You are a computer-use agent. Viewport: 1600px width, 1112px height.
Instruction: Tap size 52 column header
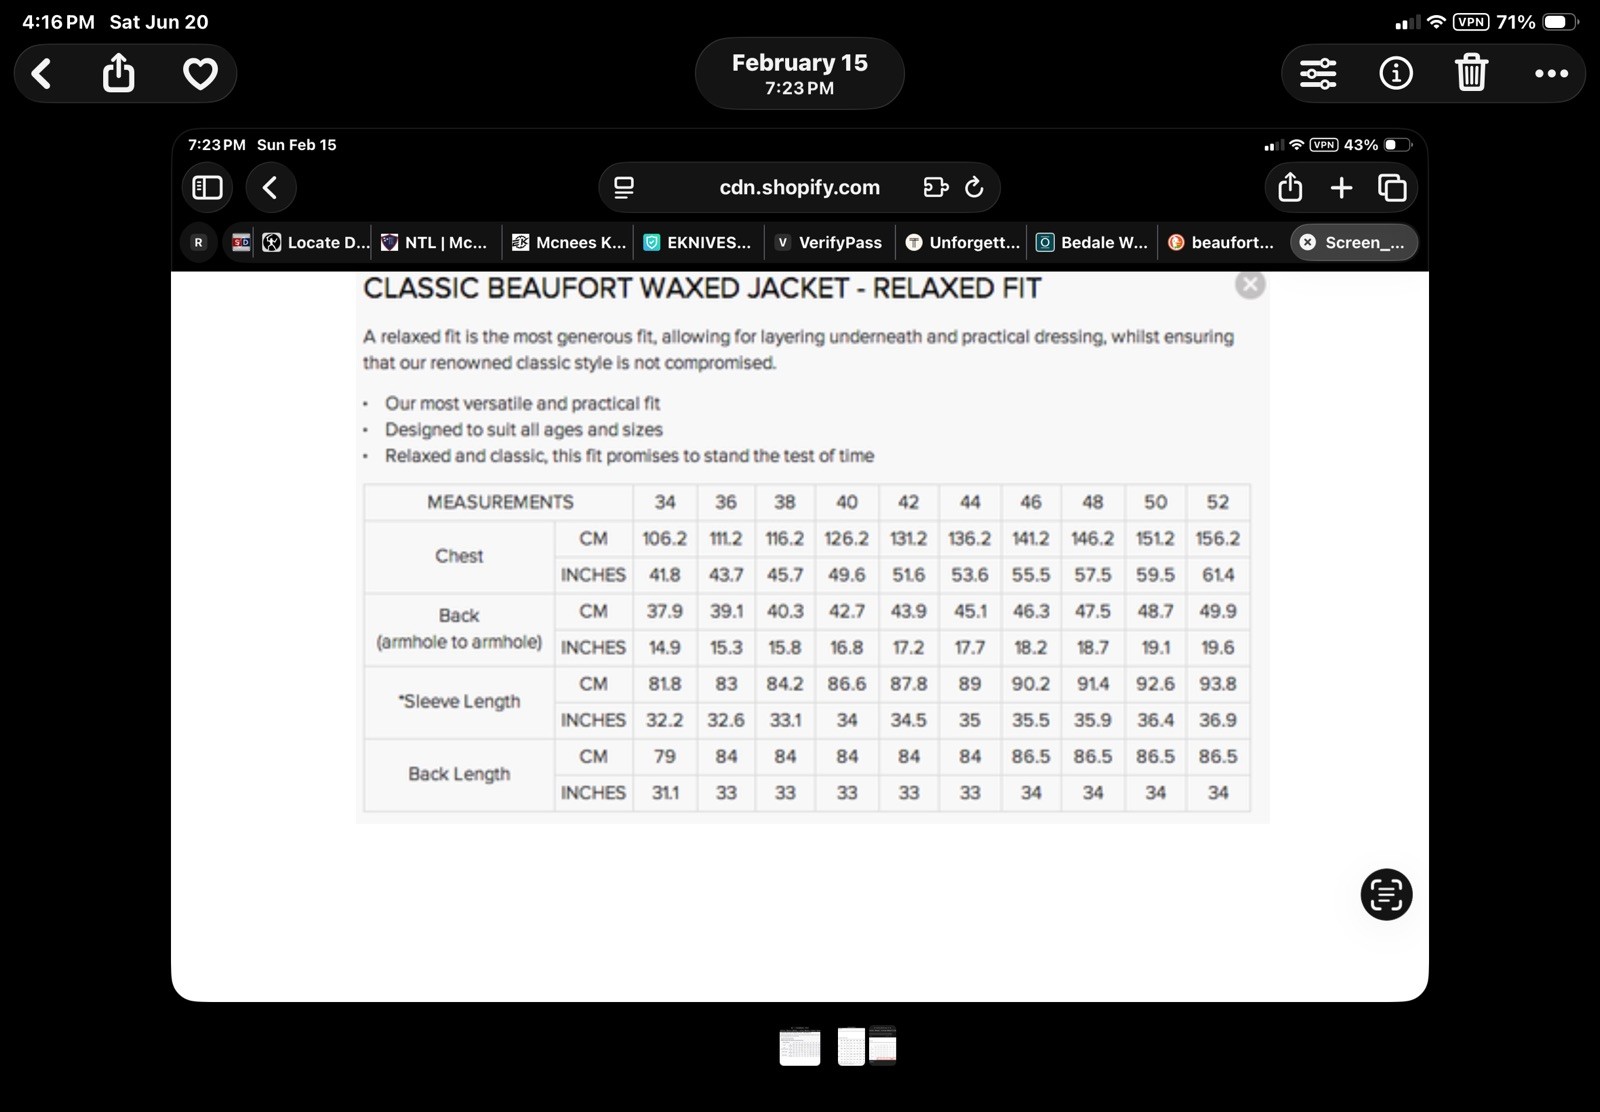click(1217, 502)
